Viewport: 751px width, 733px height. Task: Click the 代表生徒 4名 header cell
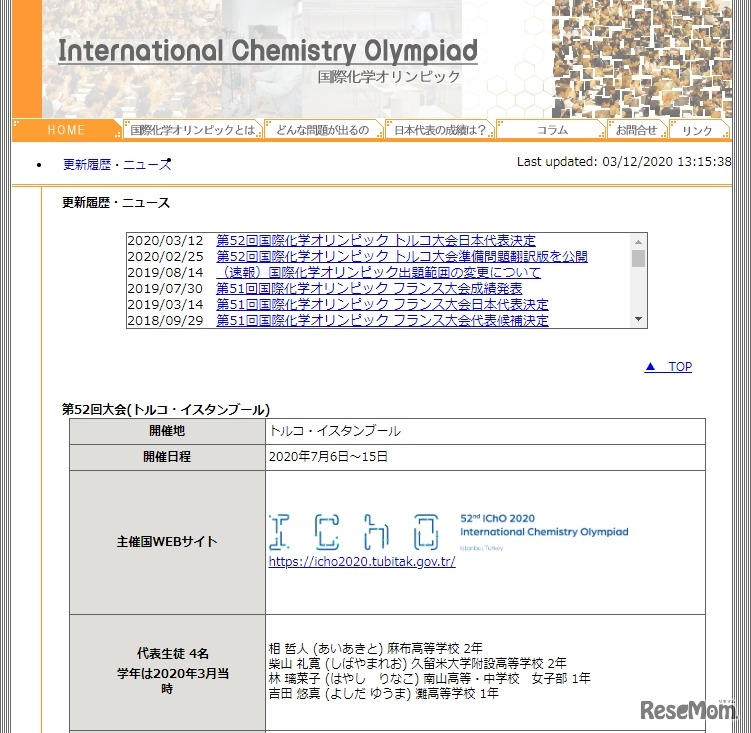[167, 672]
